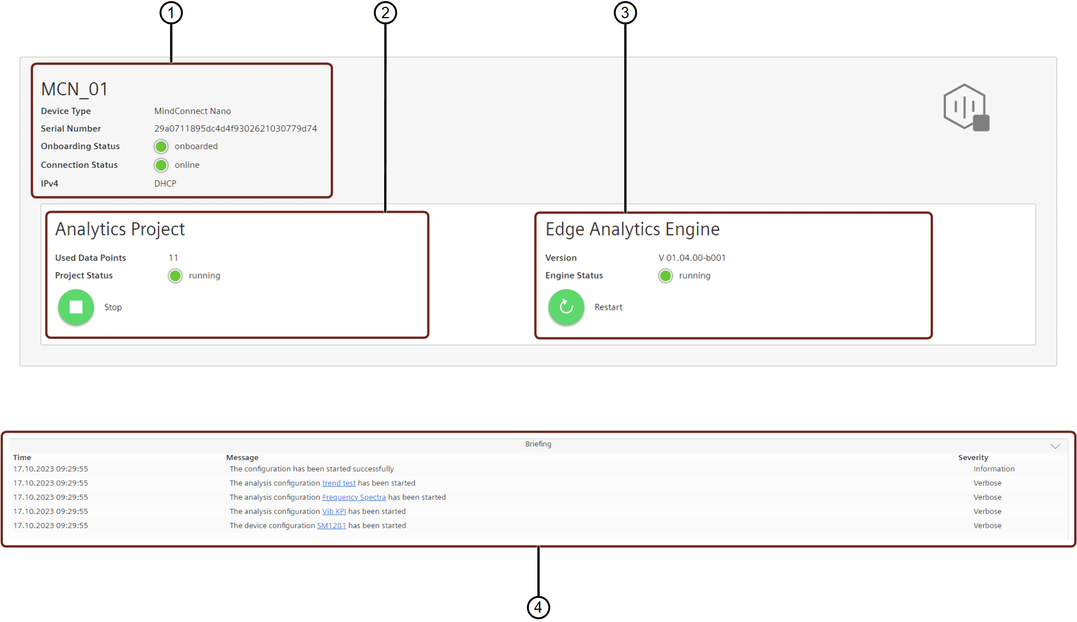Click the version value 'V 01.04.00-b001'
Image resolution: width=1077 pixels, height=622 pixels.
point(692,257)
